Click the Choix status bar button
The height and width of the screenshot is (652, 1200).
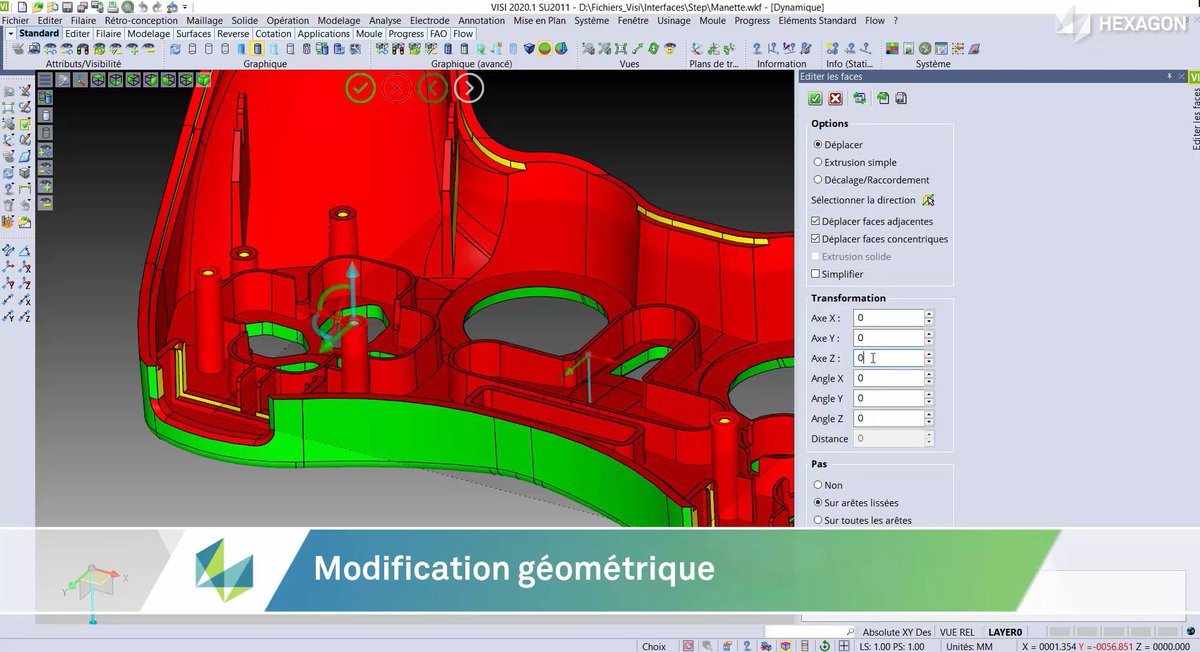click(x=654, y=646)
